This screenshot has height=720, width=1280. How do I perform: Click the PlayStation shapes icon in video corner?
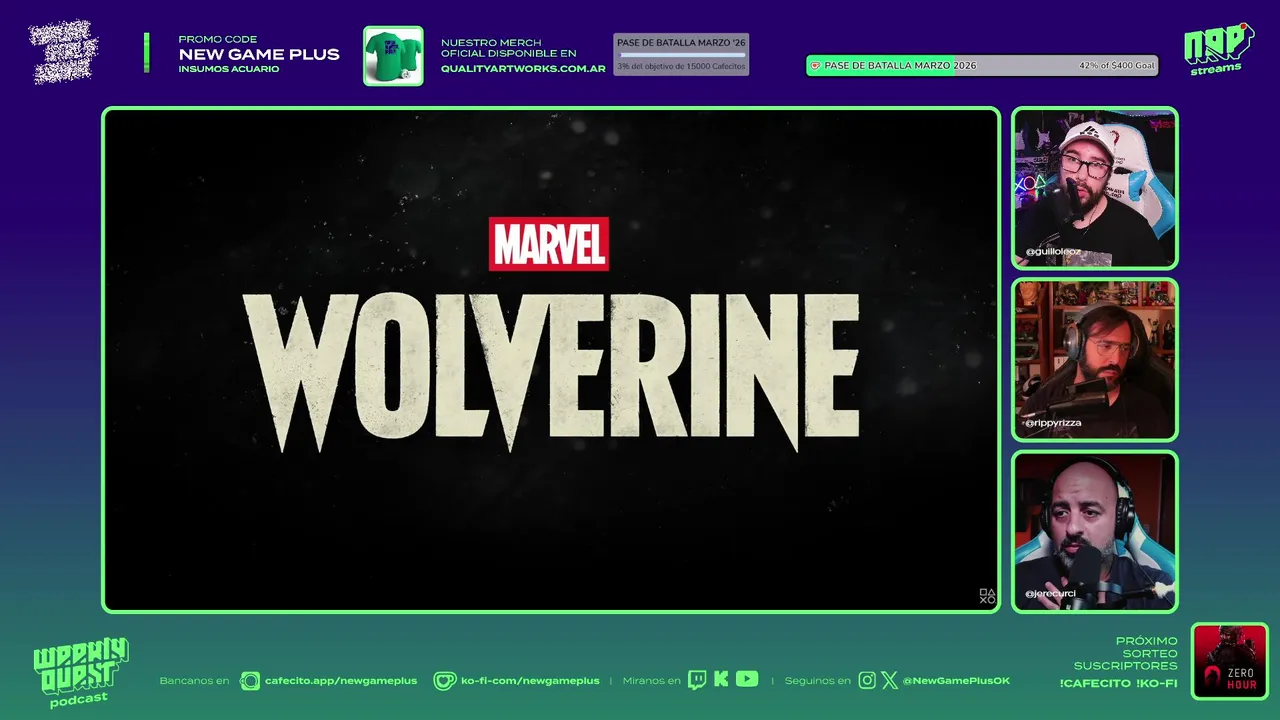click(x=987, y=596)
